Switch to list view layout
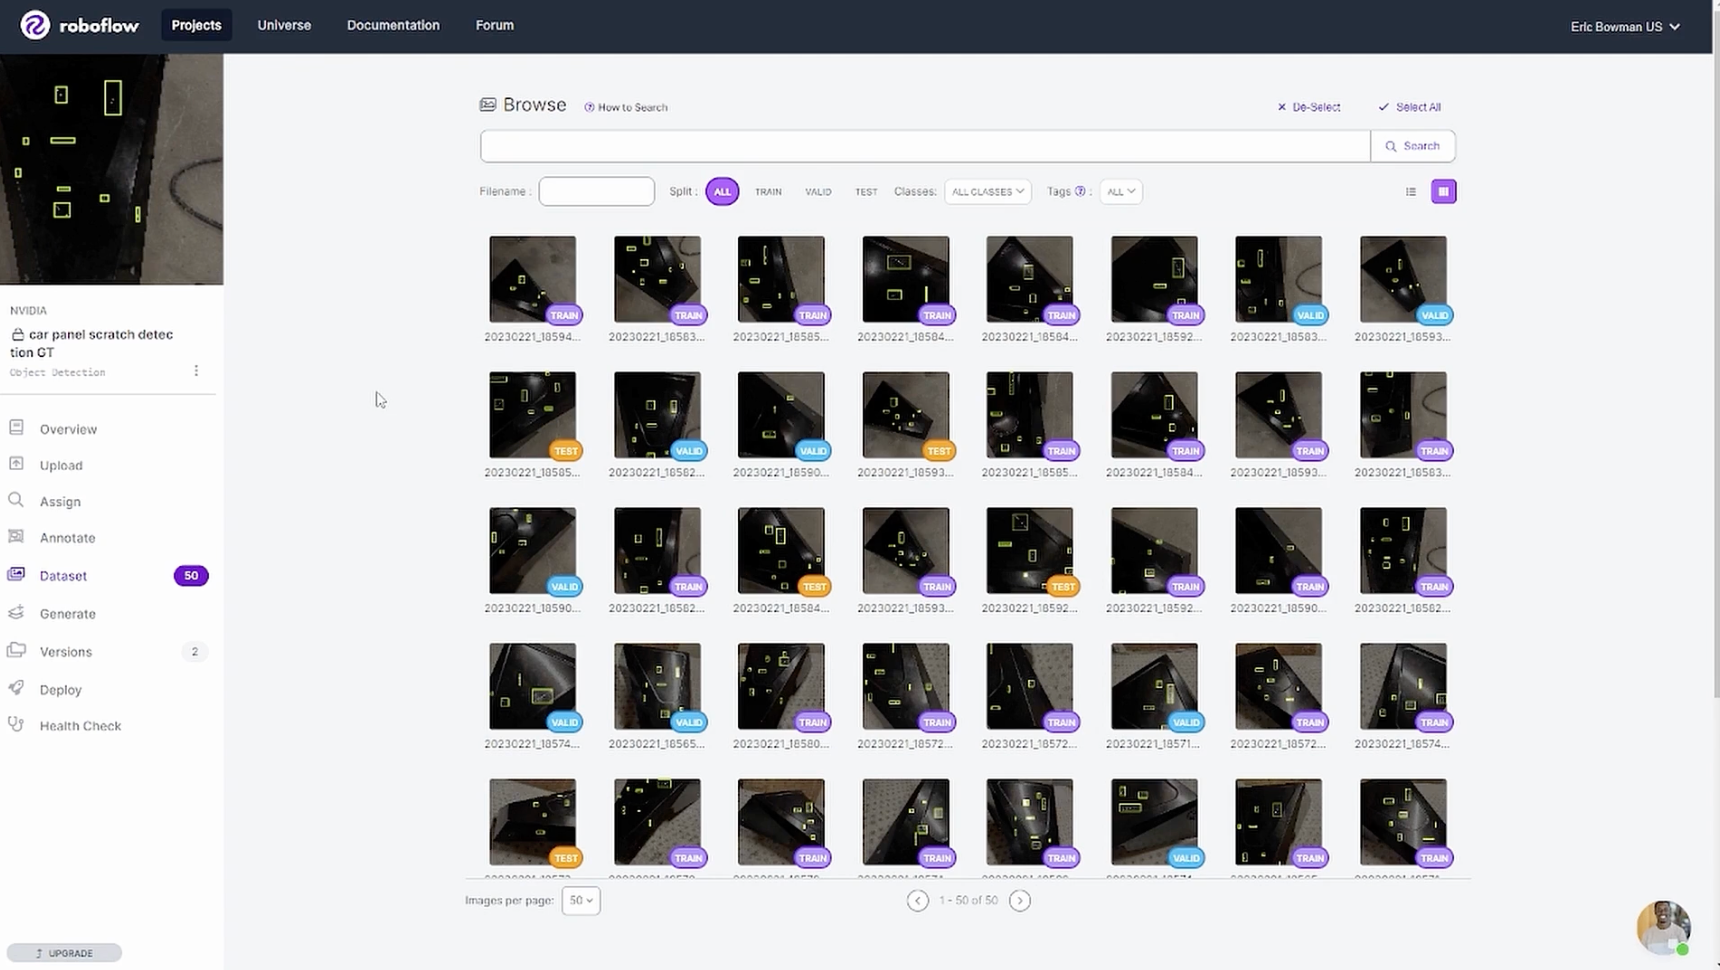Screen dimensions: 1720x970 1411,192
